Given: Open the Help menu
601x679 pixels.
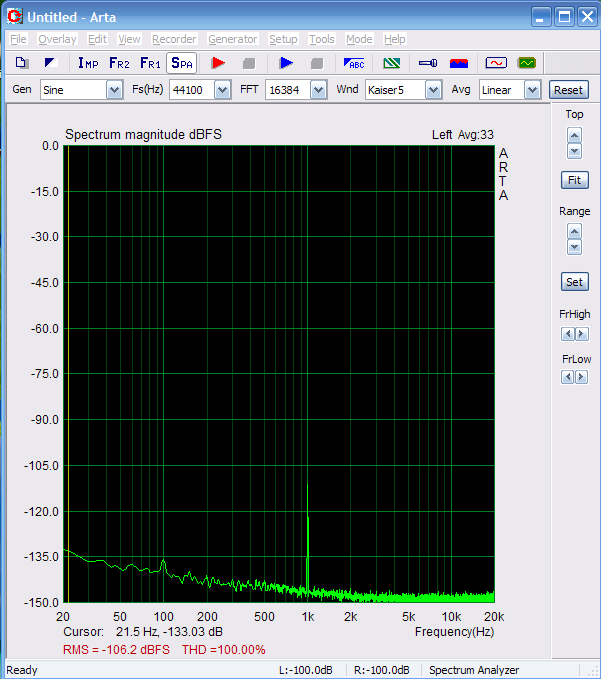Looking at the screenshot, I should [x=394, y=39].
